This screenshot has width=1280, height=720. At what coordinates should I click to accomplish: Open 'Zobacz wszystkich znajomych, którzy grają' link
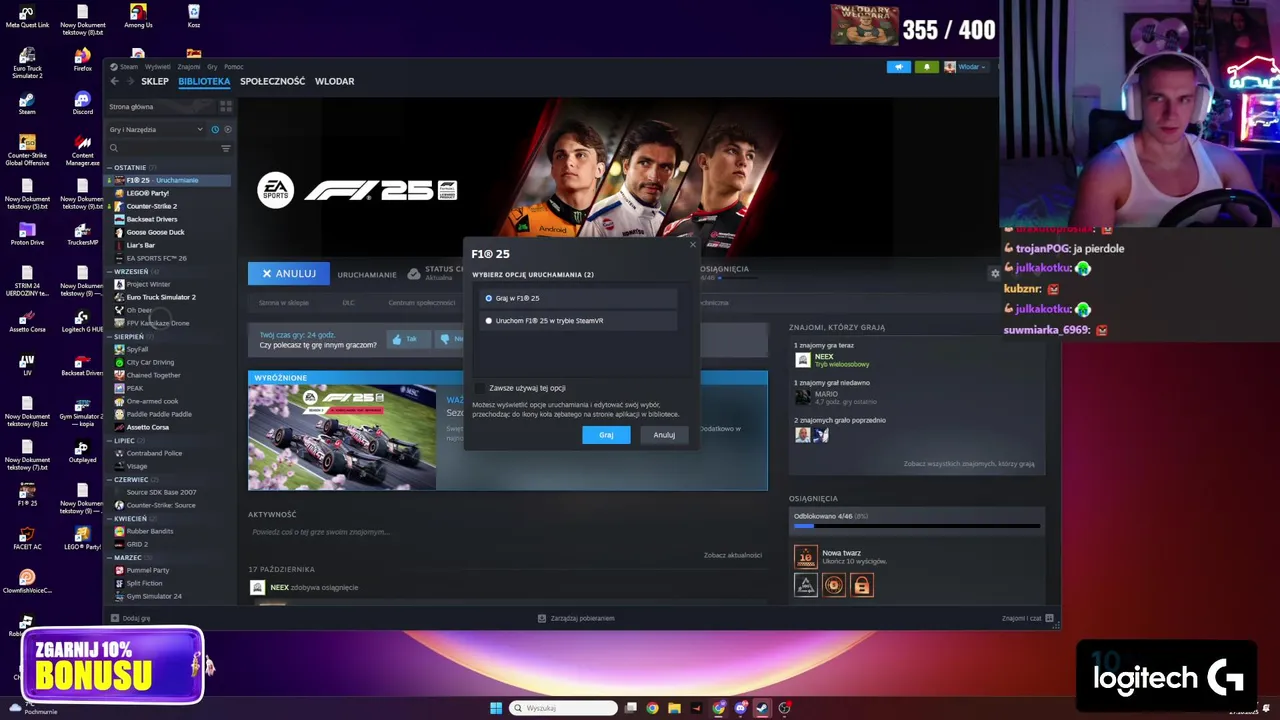click(x=969, y=464)
